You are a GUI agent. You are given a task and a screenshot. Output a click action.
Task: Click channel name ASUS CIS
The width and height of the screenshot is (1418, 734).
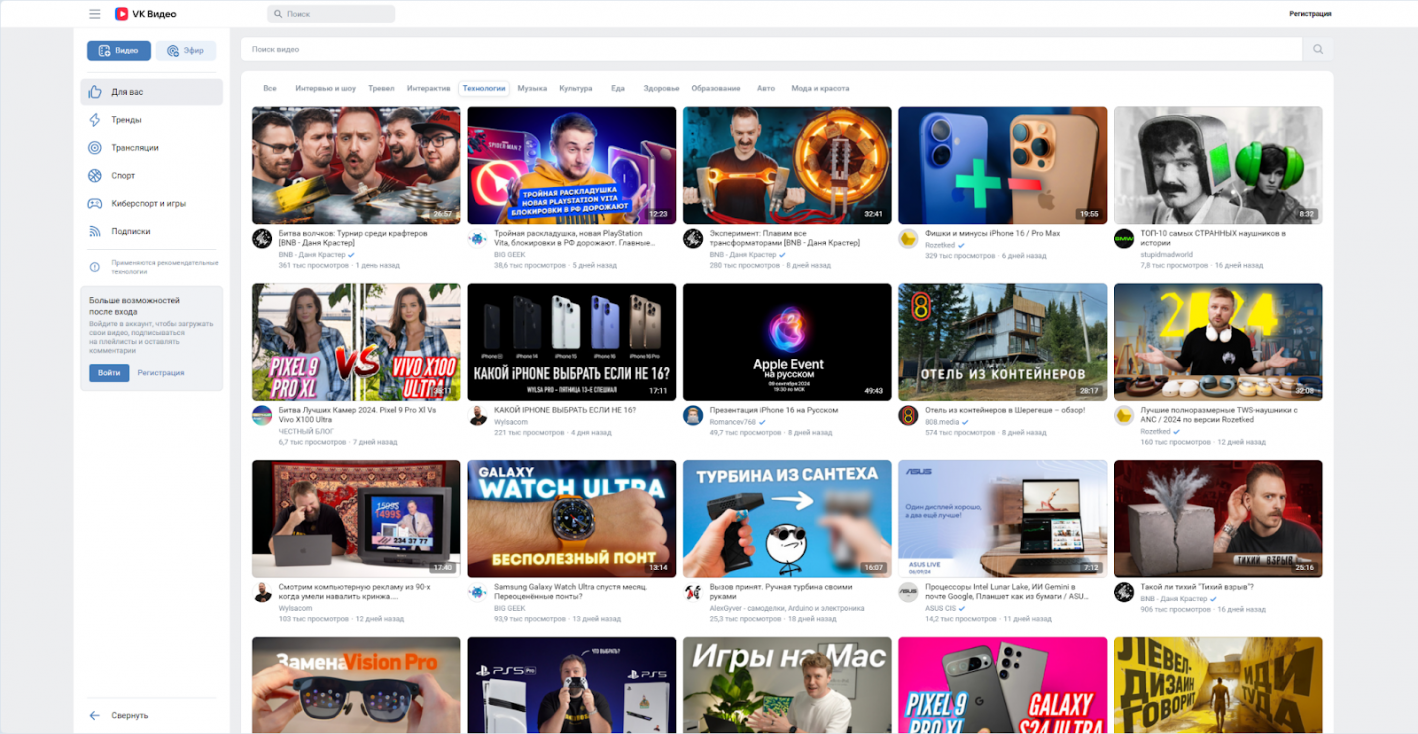click(x=941, y=608)
